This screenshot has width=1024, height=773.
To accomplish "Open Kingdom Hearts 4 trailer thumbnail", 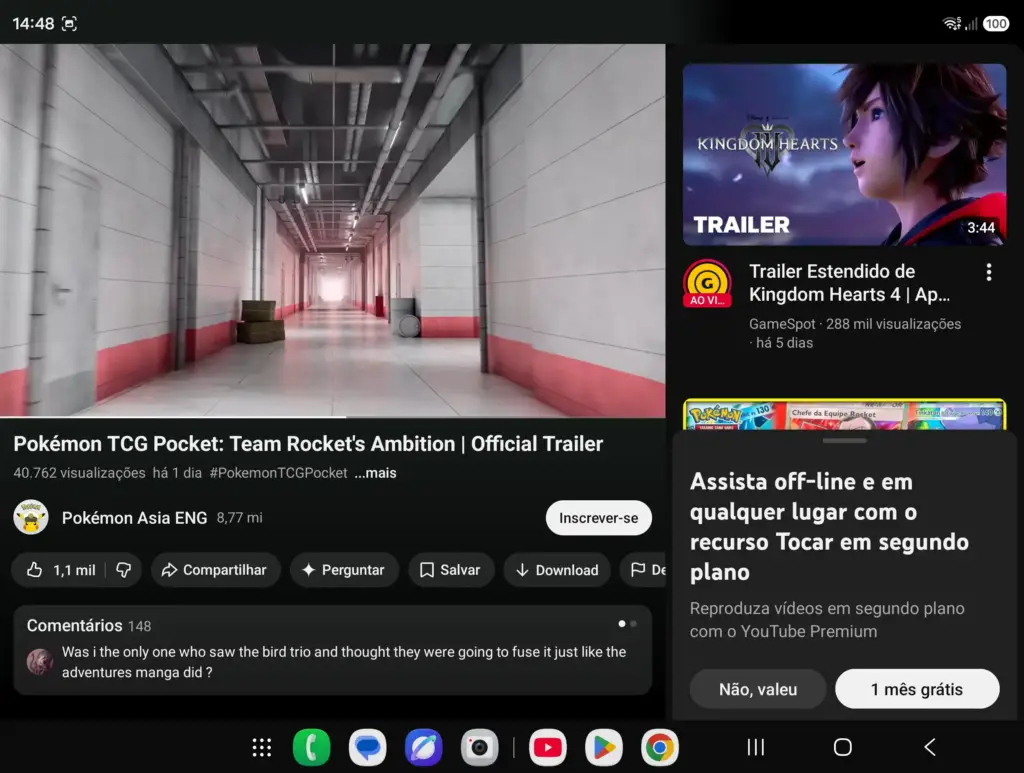I will [x=844, y=155].
